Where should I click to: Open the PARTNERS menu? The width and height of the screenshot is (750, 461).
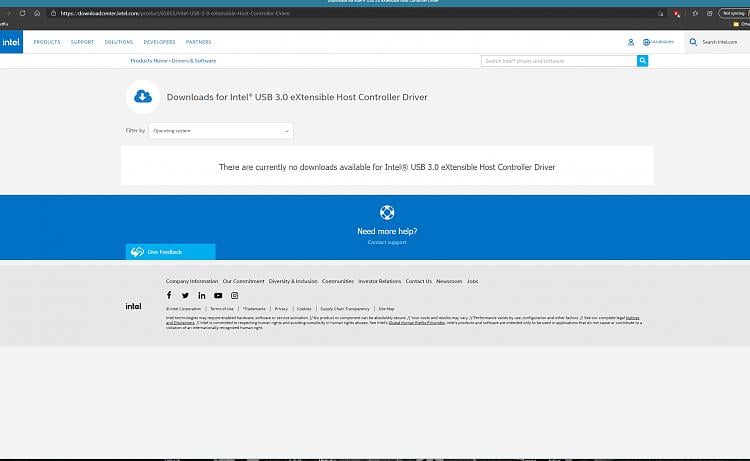[199, 42]
